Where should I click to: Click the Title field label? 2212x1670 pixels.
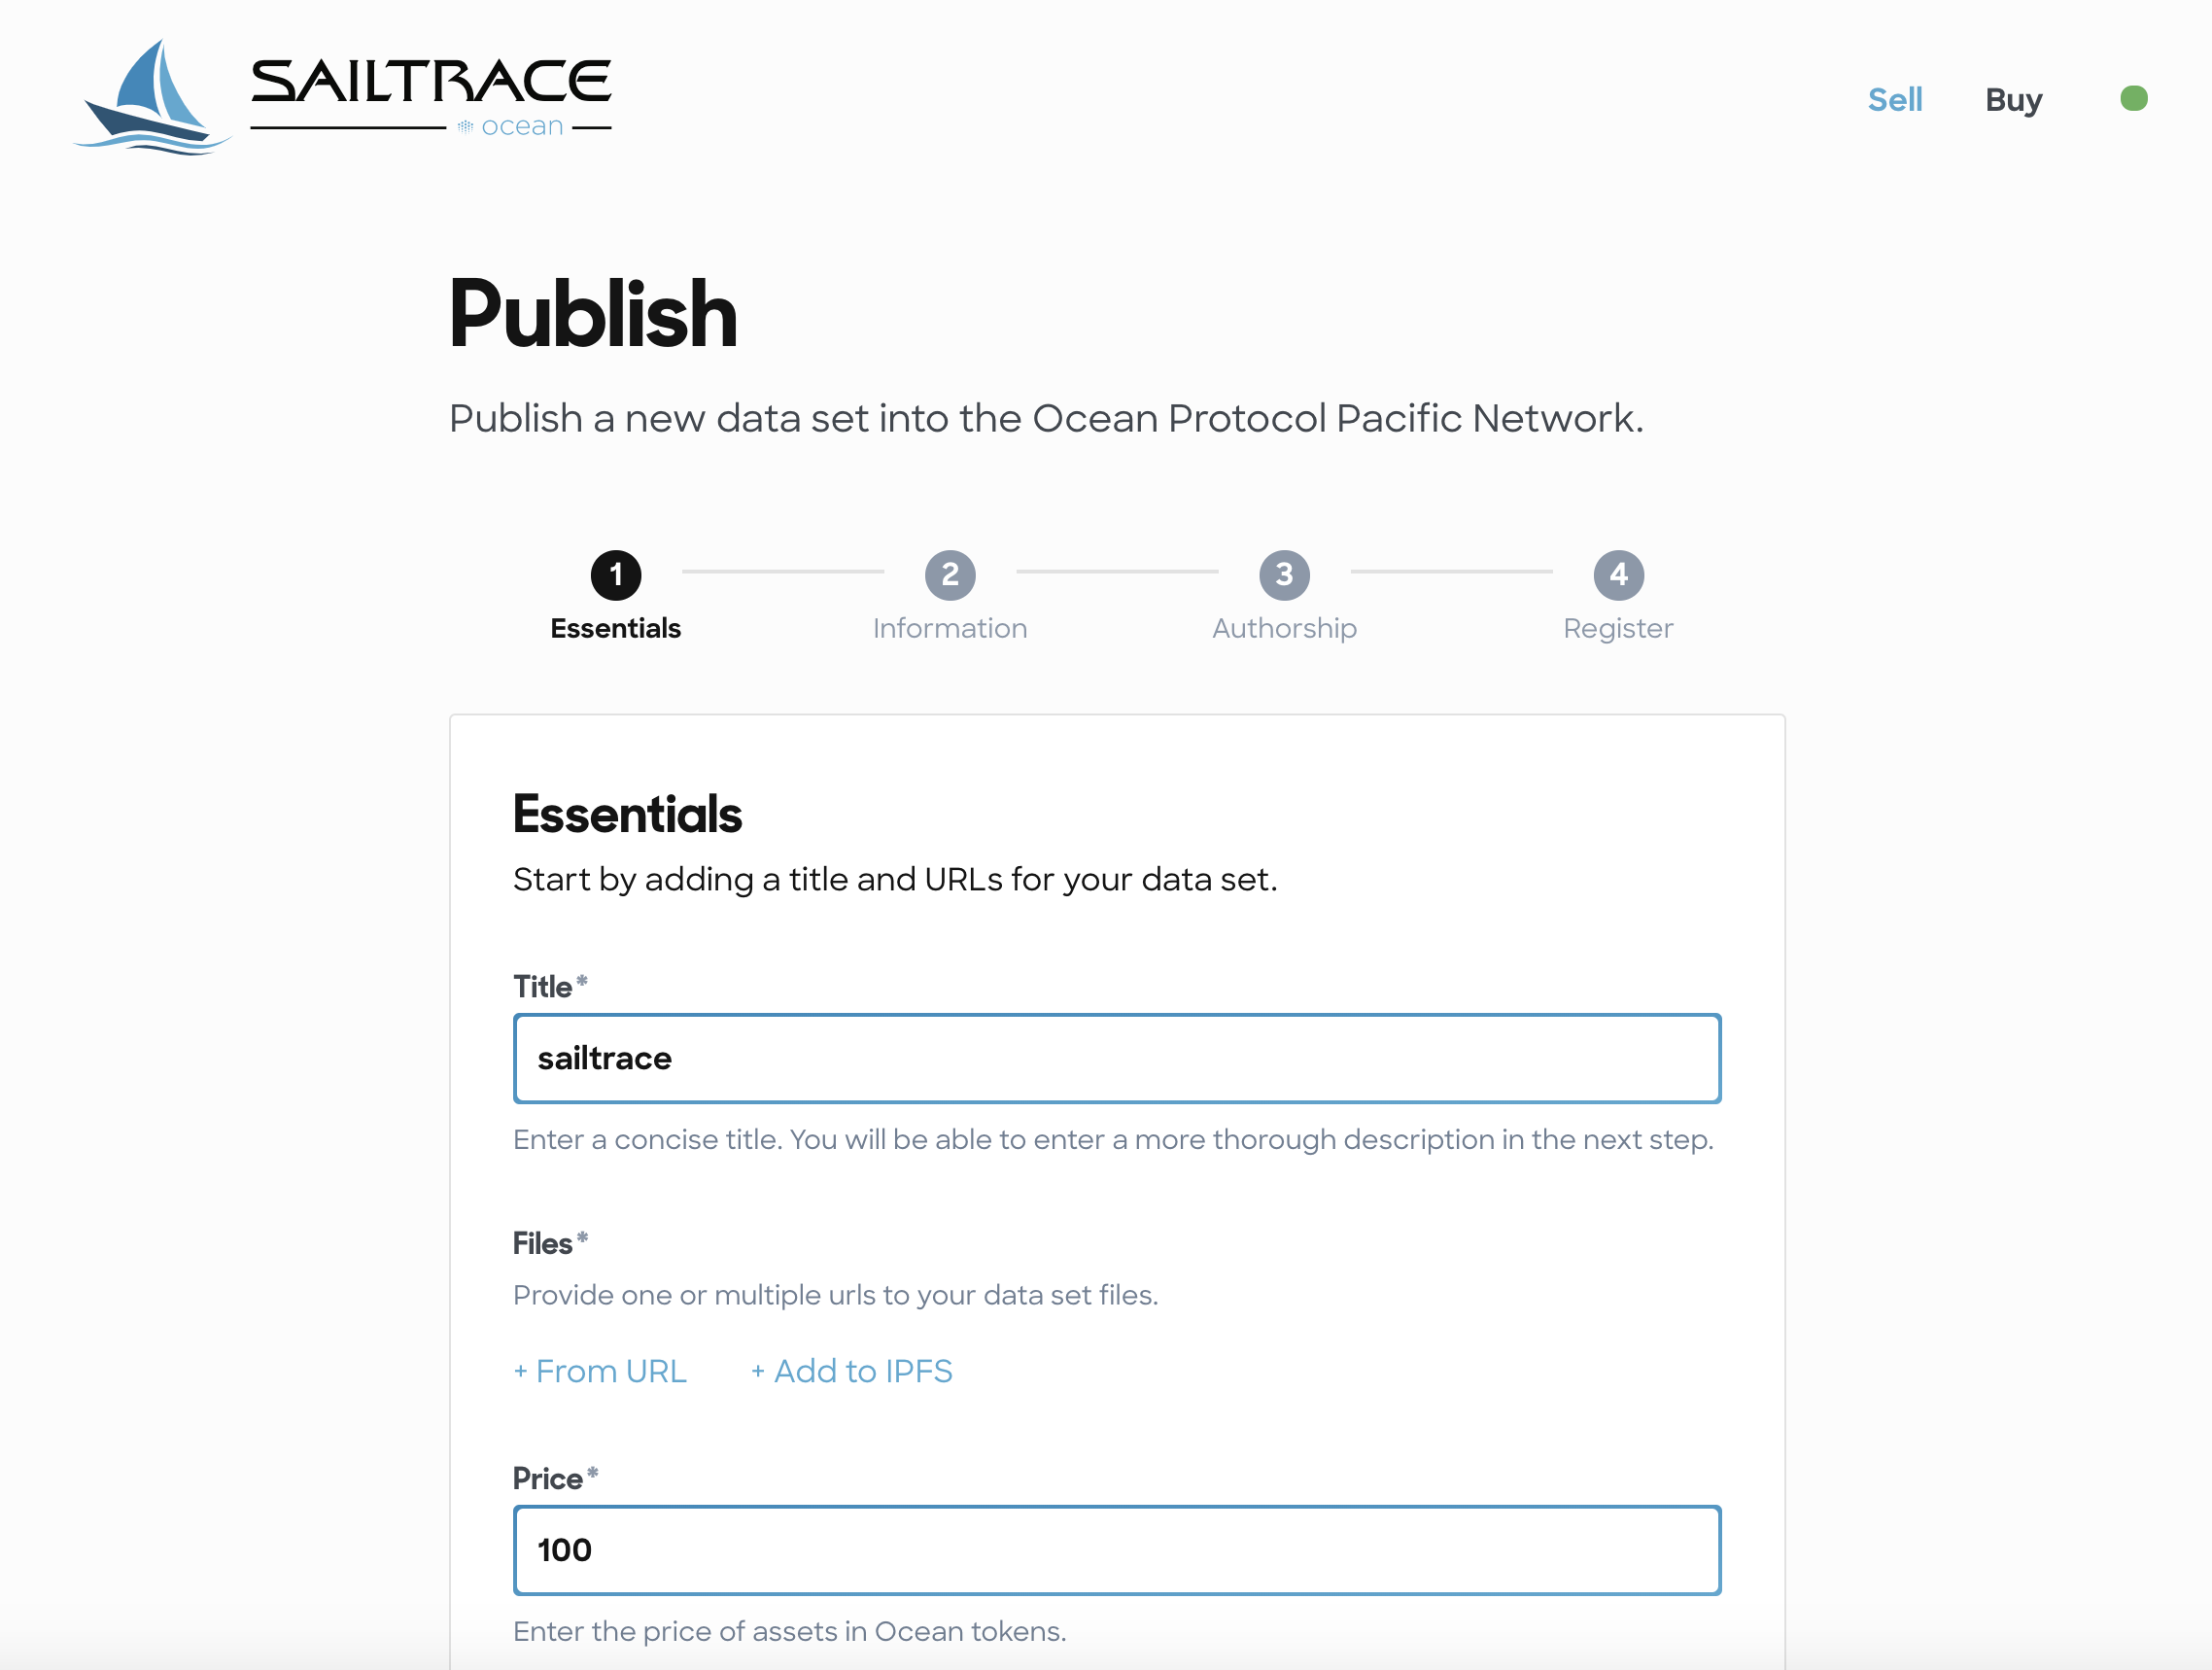click(542, 987)
